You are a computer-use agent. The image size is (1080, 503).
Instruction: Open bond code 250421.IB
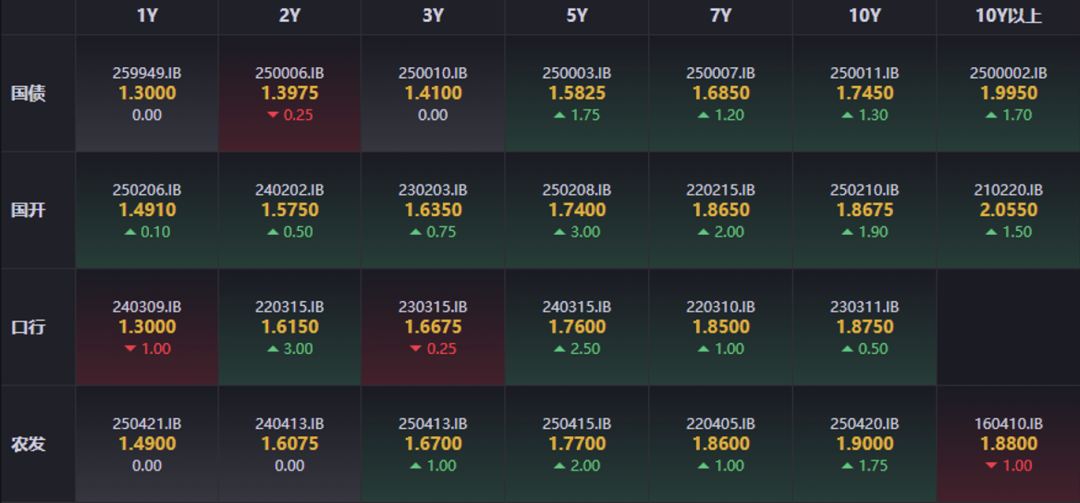tap(146, 423)
